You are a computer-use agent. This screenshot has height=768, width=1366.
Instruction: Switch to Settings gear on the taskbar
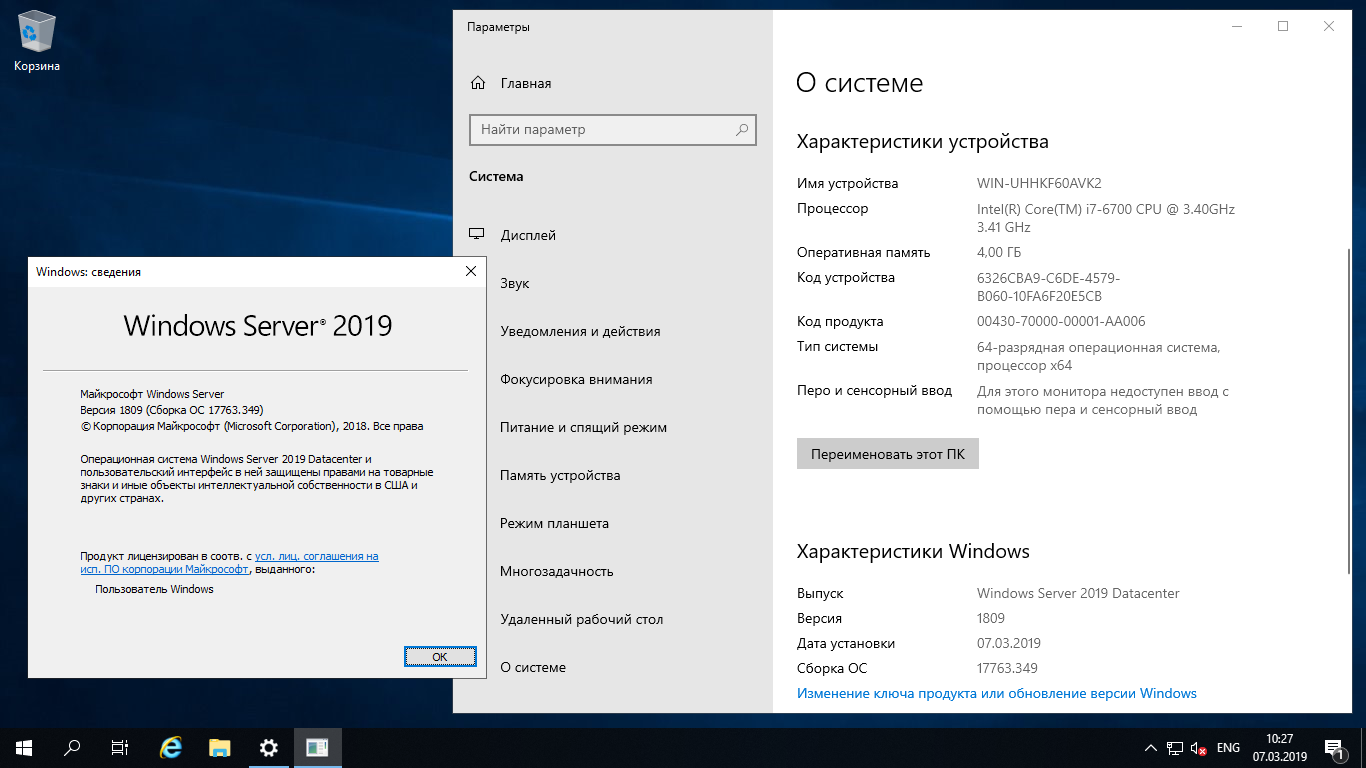click(268, 747)
